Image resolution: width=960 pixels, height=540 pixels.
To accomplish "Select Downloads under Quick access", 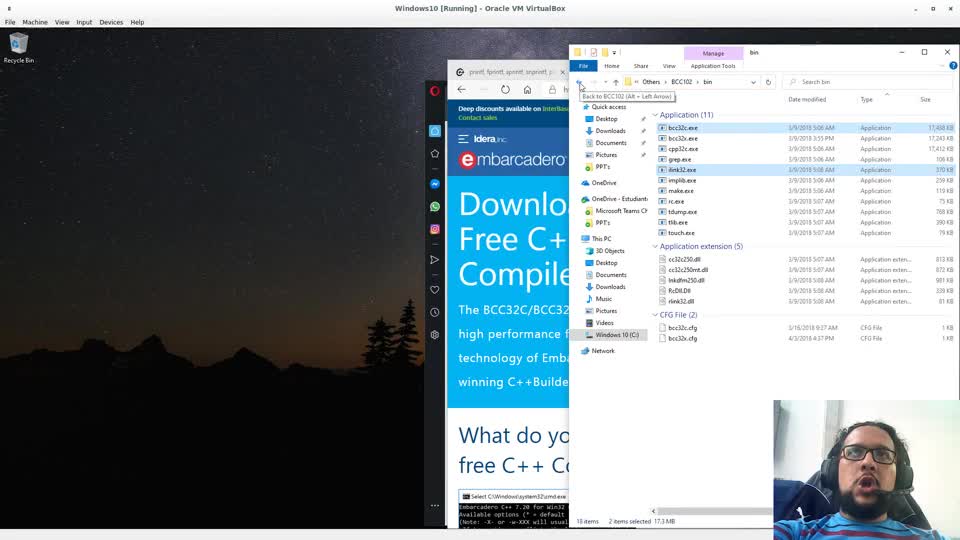I will pyautogui.click(x=610, y=131).
